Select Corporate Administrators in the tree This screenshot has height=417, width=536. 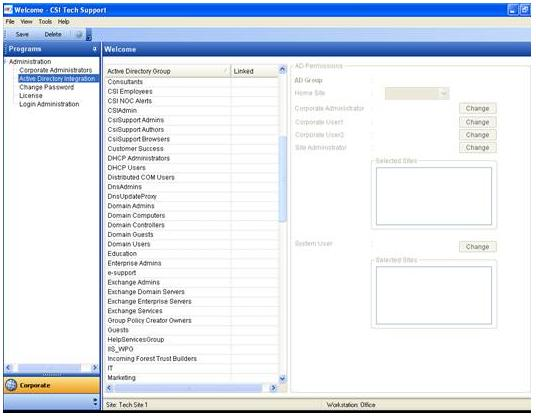click(56, 70)
